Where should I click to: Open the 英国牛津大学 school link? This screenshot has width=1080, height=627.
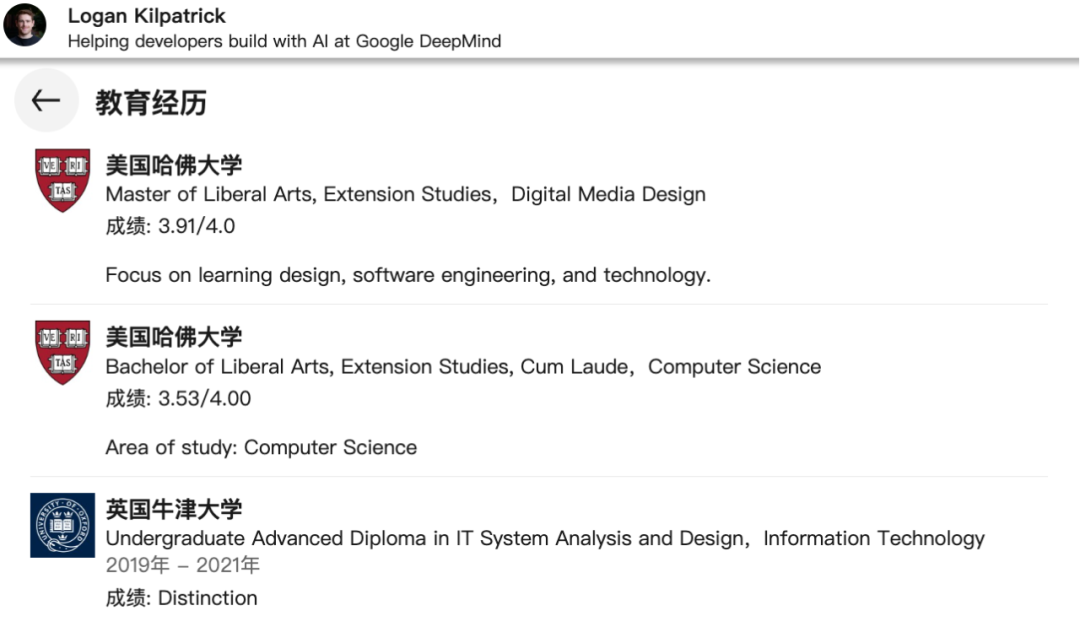click(x=173, y=509)
